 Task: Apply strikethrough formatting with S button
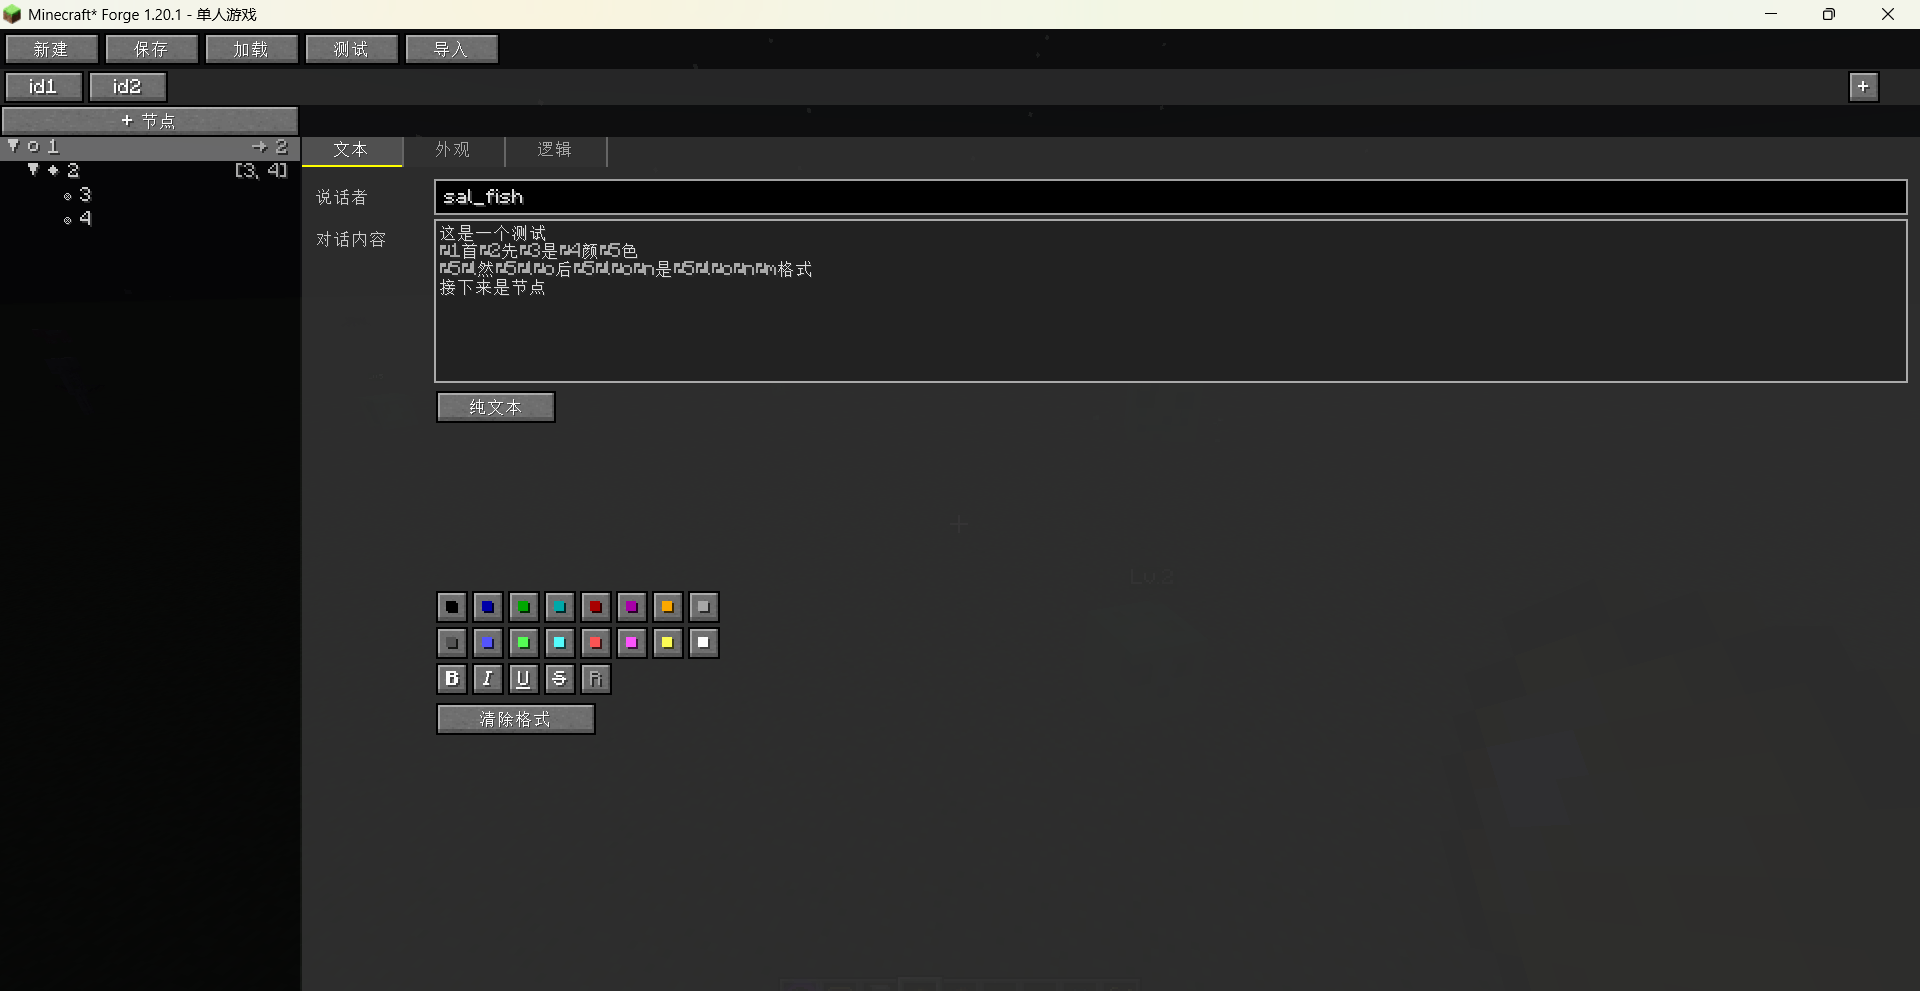click(560, 679)
